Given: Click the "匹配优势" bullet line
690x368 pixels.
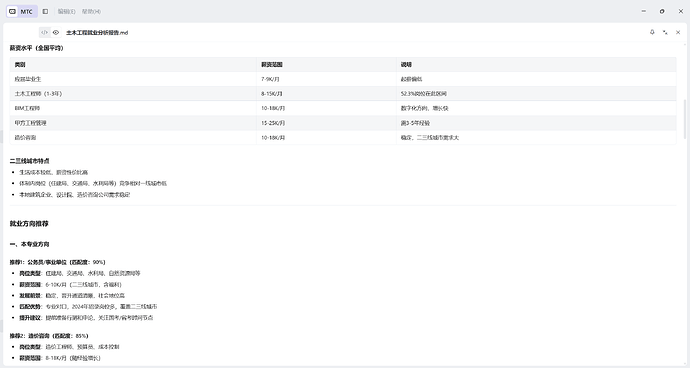Looking at the screenshot, I should point(88,306).
